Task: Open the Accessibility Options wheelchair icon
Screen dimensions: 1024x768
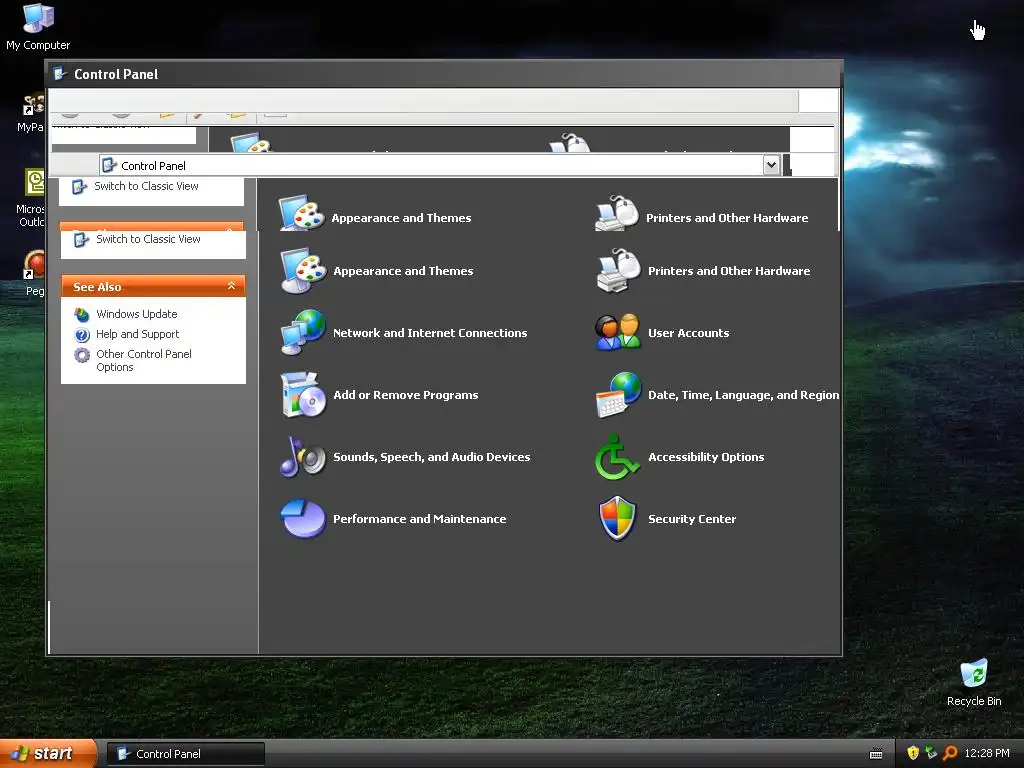Action: pyautogui.click(x=617, y=457)
